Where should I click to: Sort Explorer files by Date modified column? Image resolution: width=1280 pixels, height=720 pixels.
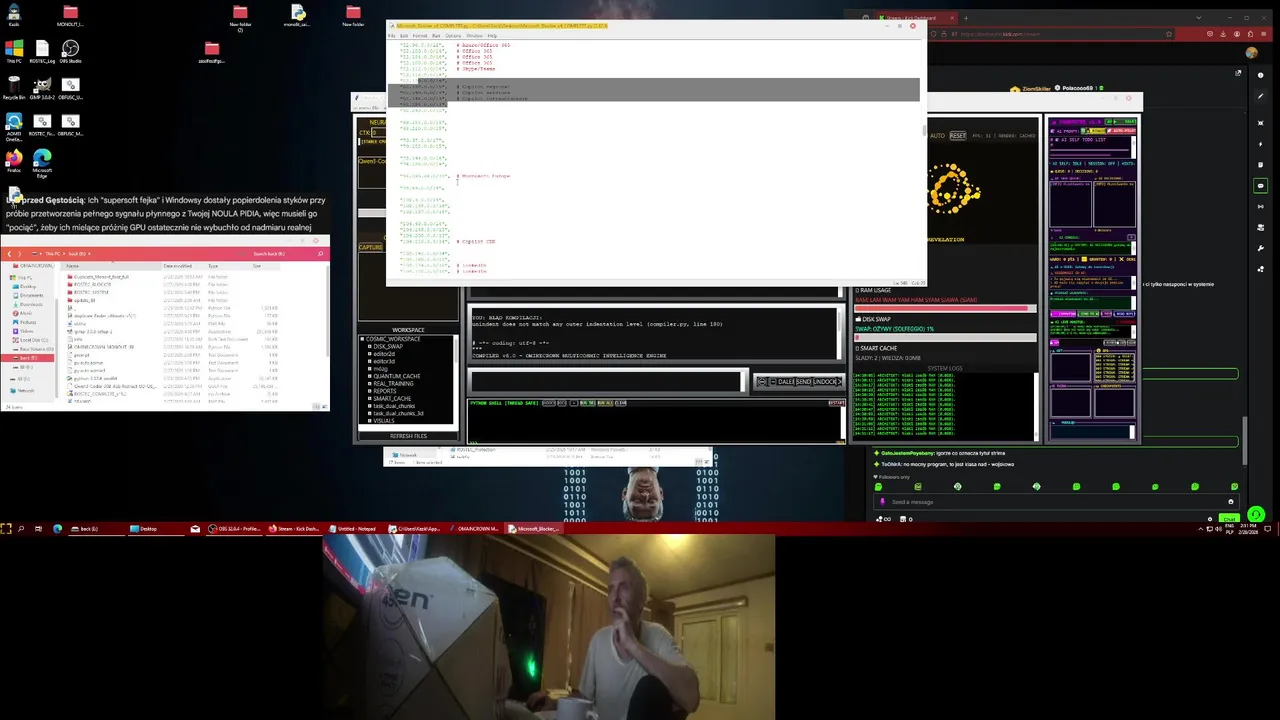pos(183,266)
